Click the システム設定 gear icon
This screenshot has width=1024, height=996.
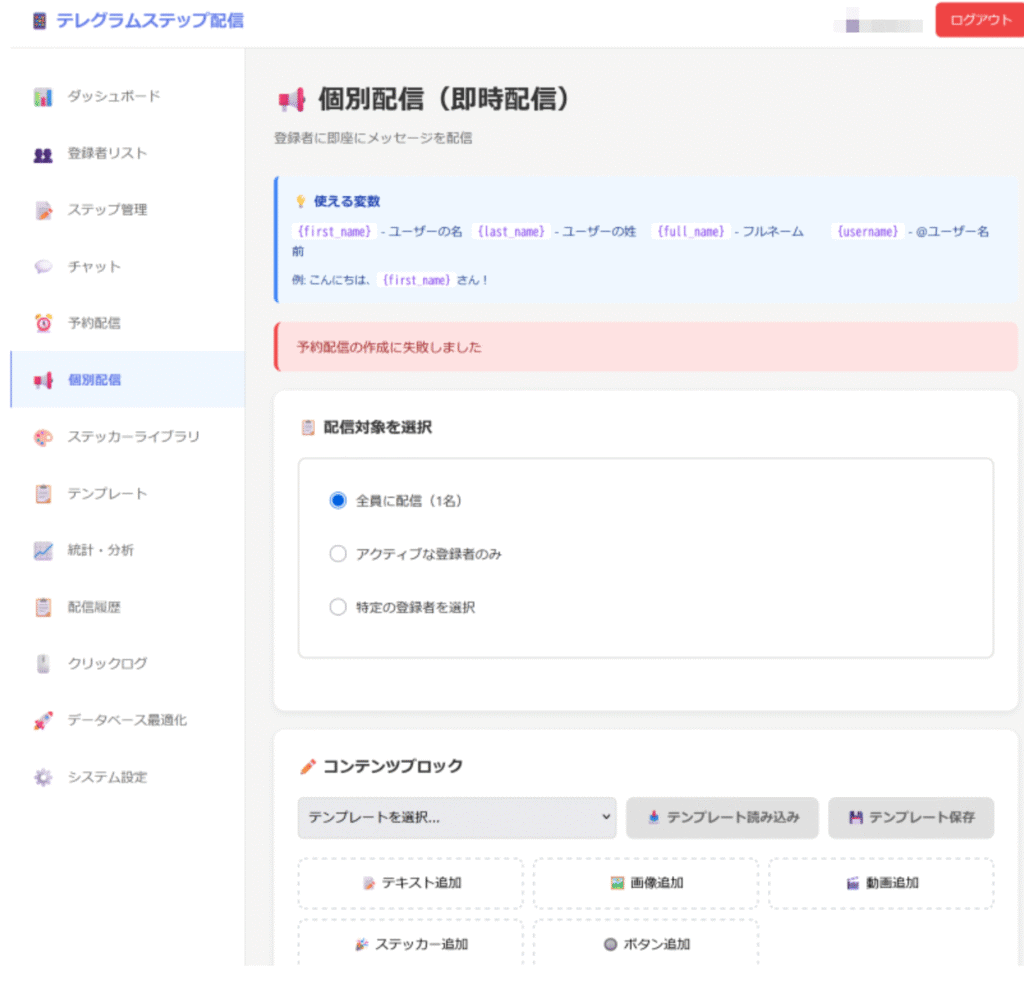[43, 778]
